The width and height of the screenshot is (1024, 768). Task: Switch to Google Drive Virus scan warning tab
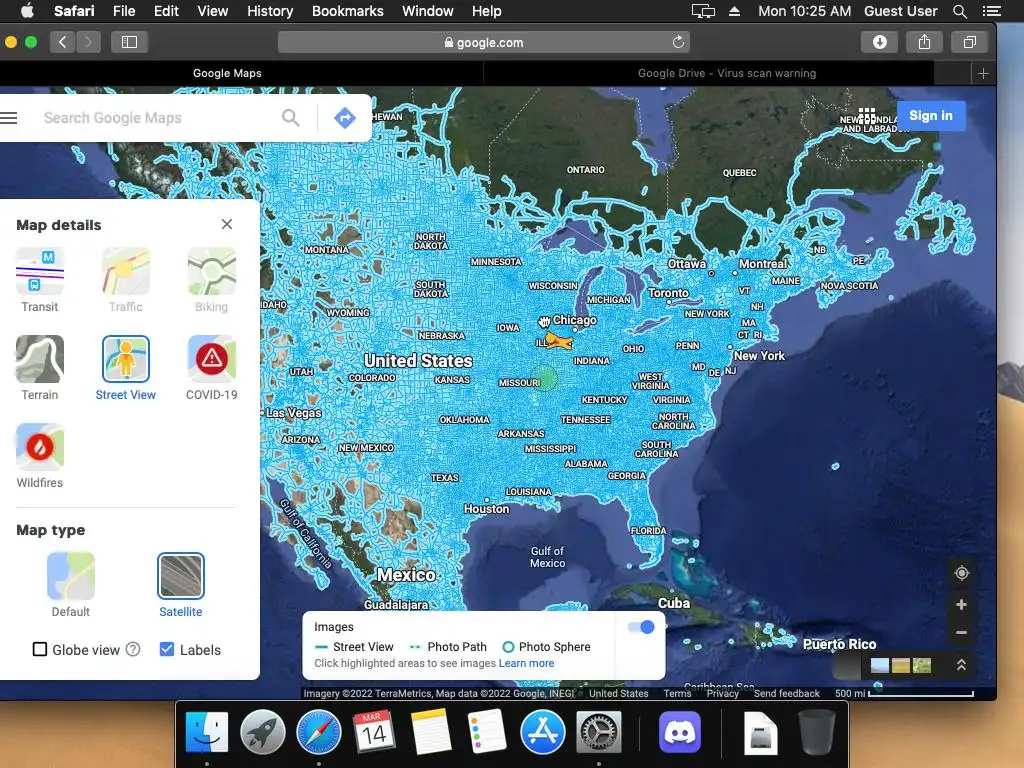(727, 73)
